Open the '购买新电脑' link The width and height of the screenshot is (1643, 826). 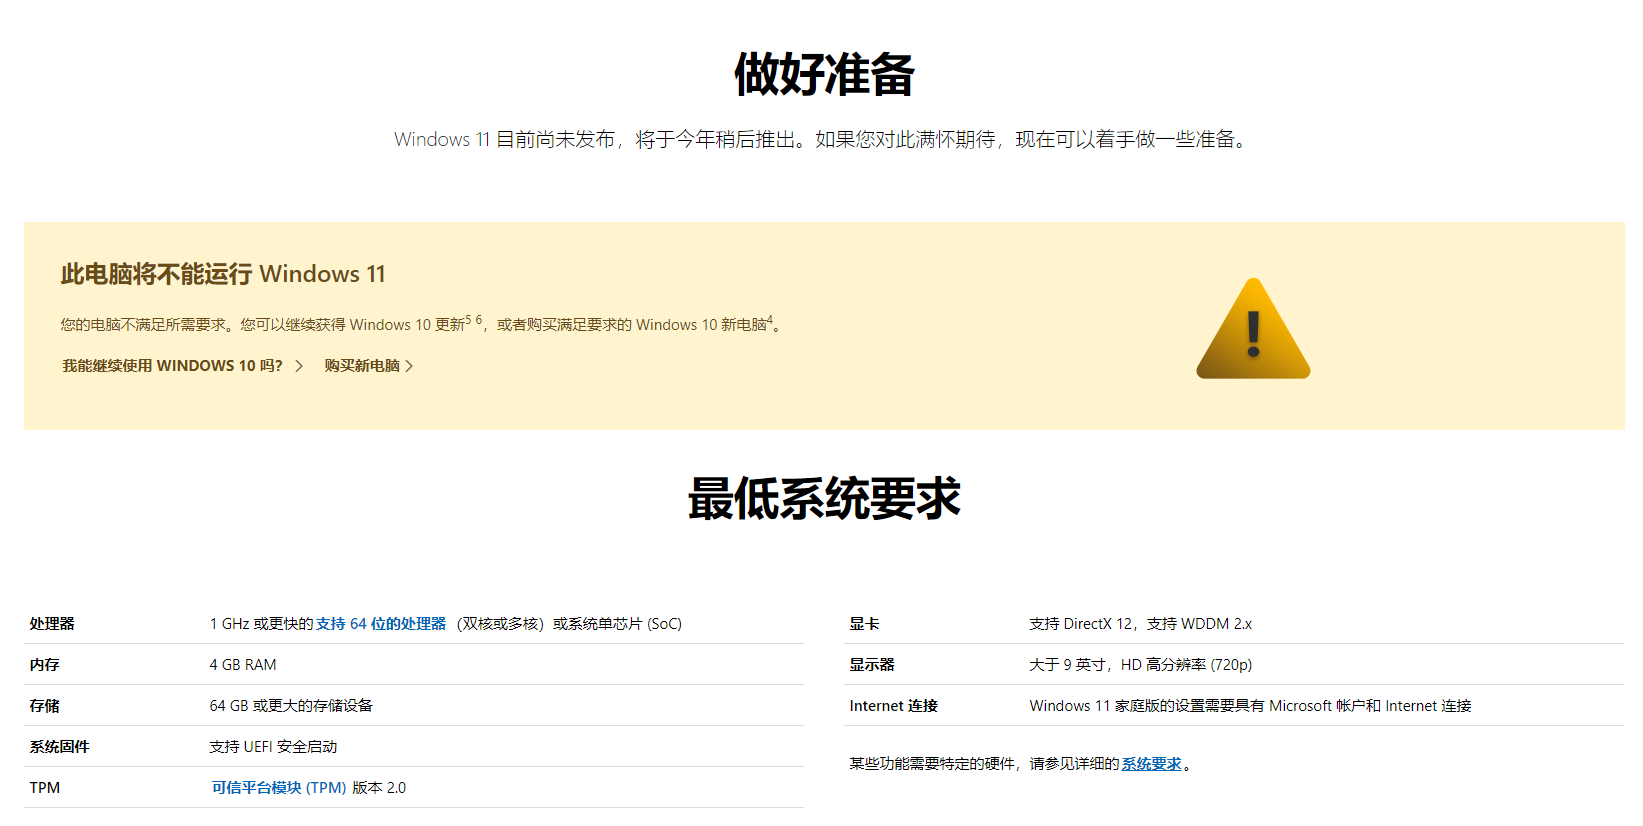tap(362, 366)
